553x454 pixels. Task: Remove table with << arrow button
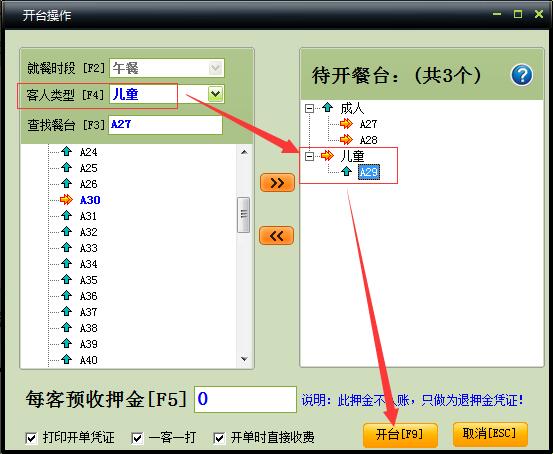[276, 236]
